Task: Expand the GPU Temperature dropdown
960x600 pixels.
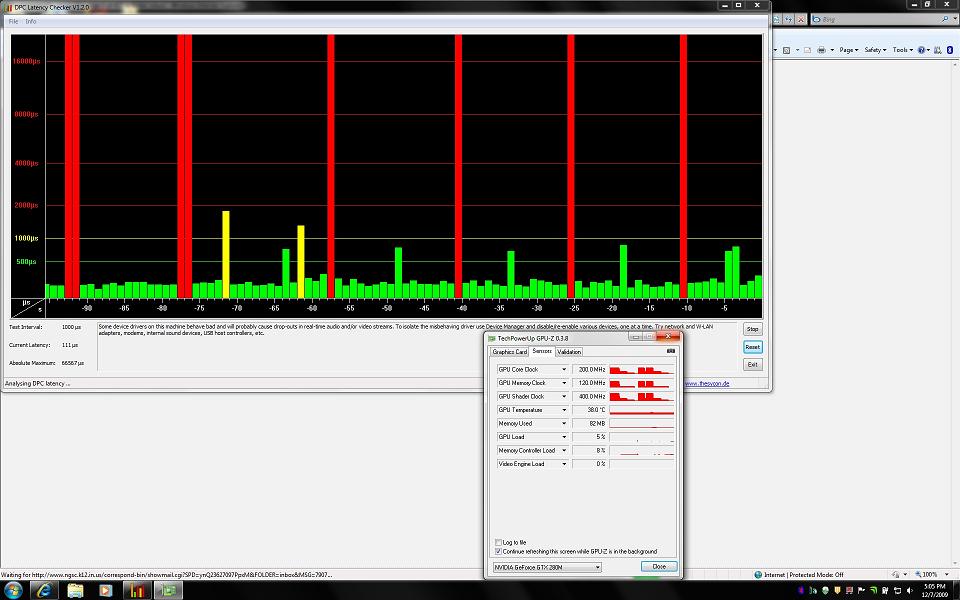Action: 564,410
